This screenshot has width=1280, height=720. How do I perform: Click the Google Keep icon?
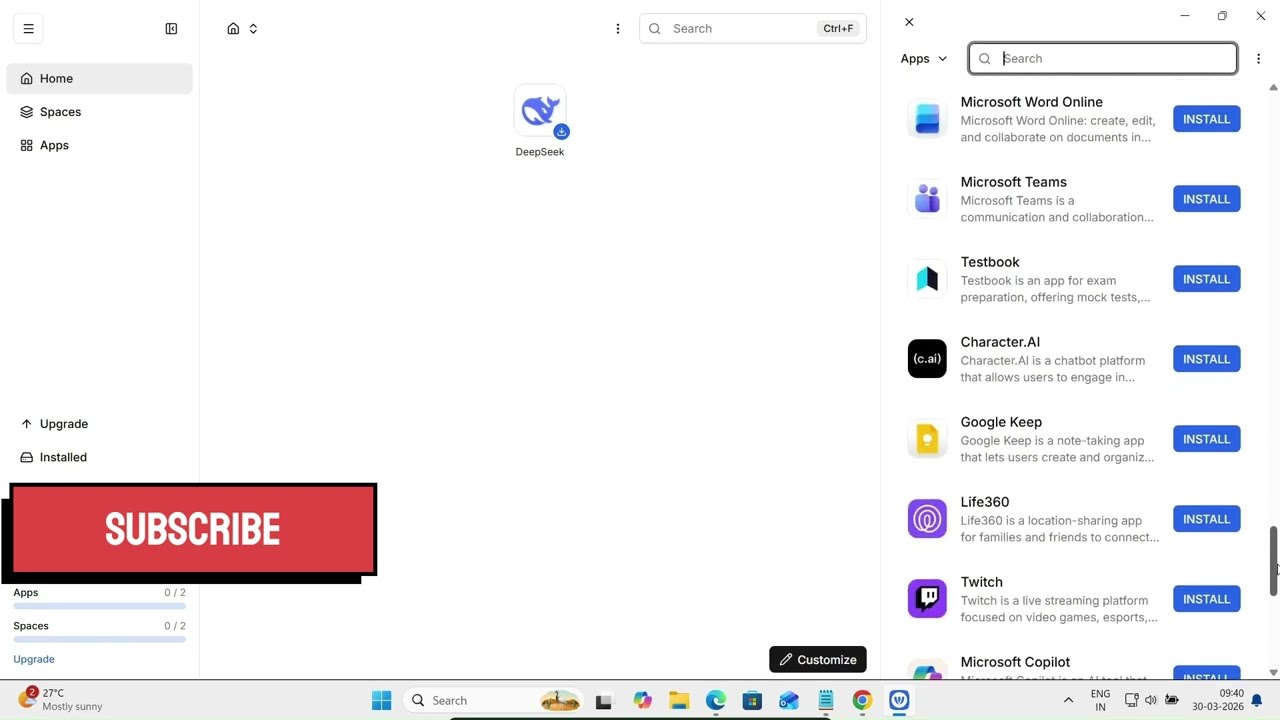click(927, 439)
